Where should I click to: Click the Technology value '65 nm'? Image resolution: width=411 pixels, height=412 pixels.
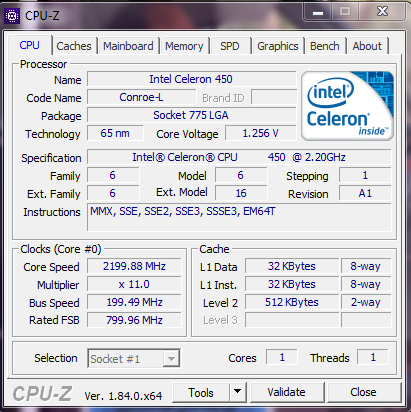click(115, 133)
